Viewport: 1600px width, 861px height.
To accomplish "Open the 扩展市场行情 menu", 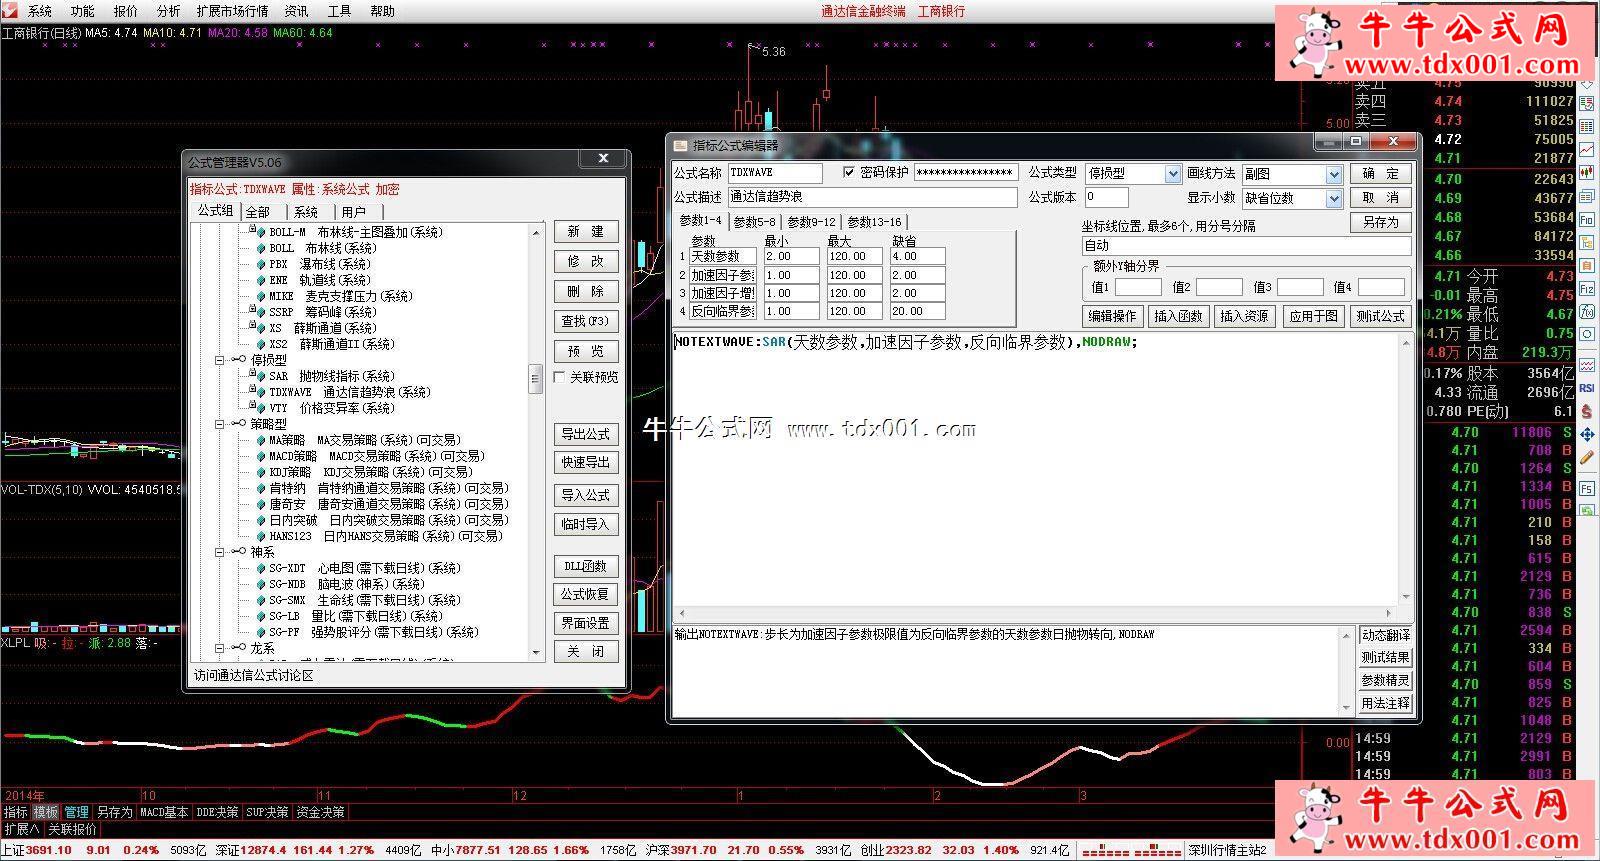I will 233,11.
